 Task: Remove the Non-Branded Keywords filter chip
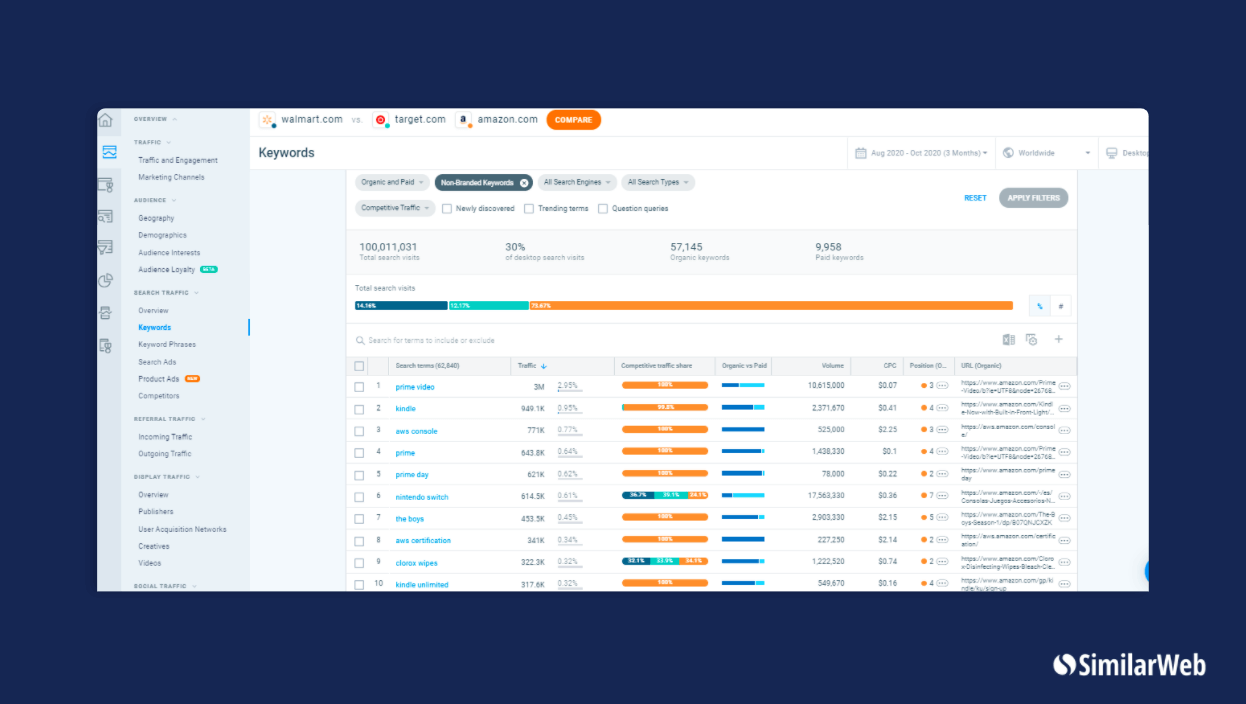click(524, 183)
